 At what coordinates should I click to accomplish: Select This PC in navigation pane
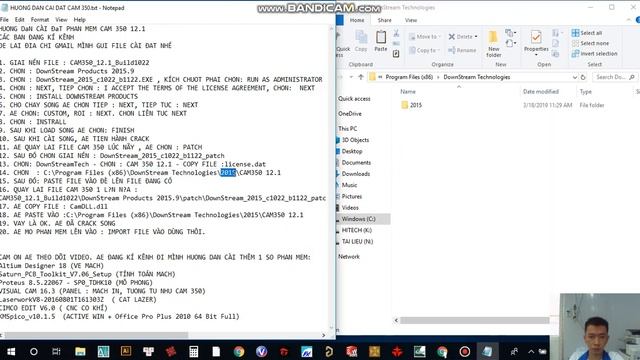click(347, 129)
